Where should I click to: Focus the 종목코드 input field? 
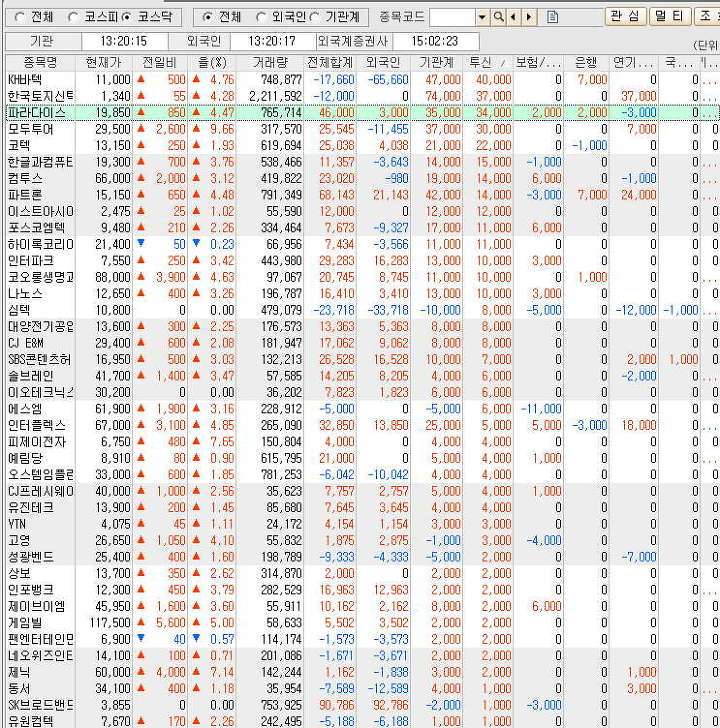[x=453, y=17]
